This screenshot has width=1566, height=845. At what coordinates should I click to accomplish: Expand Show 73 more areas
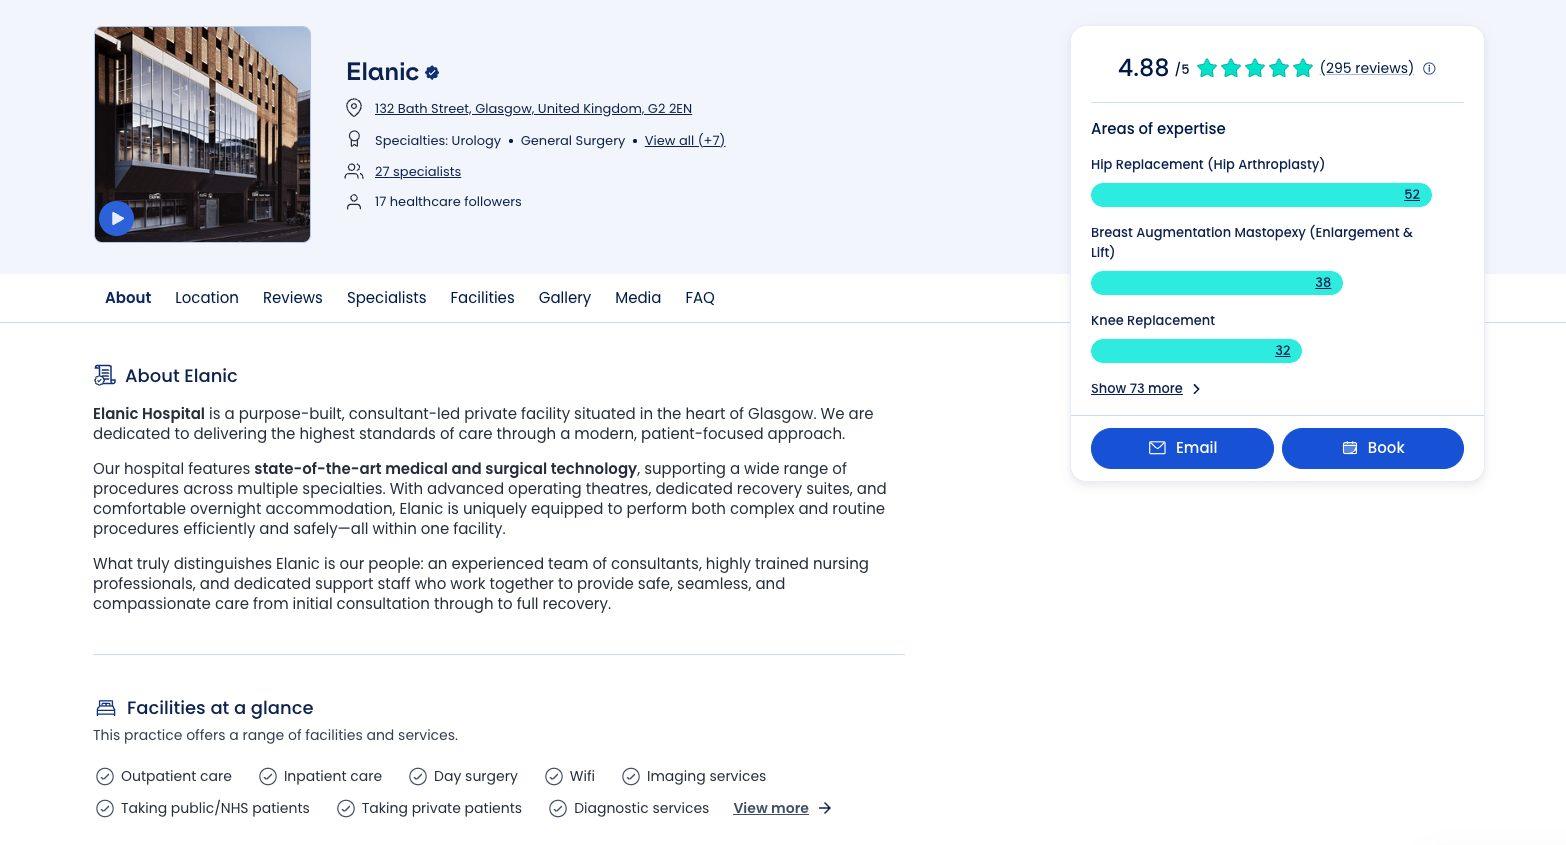pos(1146,389)
